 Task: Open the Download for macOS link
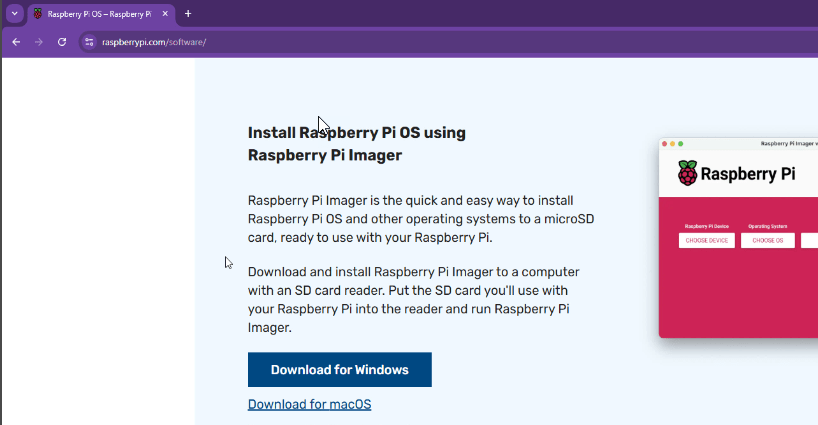[309, 404]
